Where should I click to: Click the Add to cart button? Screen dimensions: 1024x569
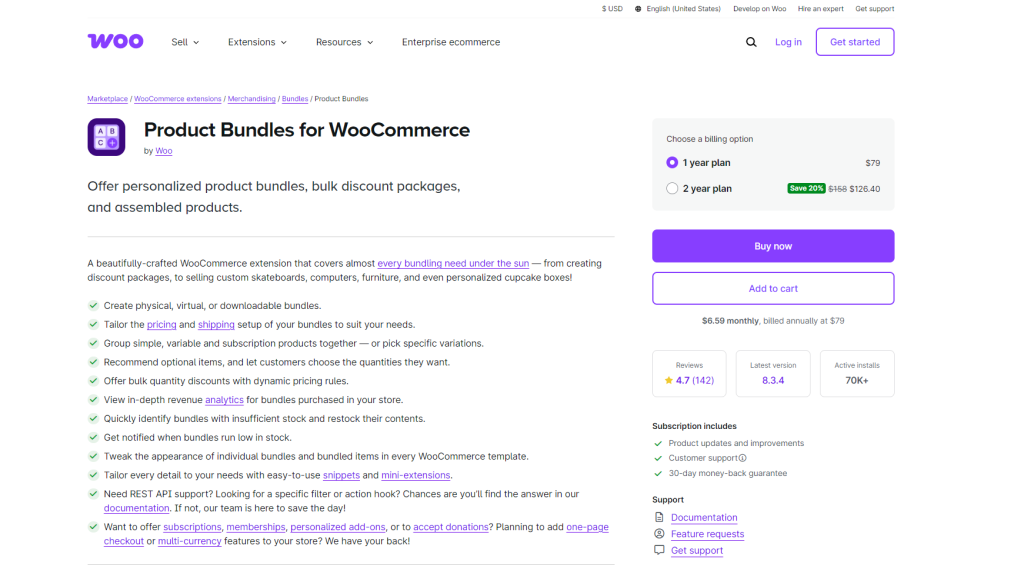773,288
